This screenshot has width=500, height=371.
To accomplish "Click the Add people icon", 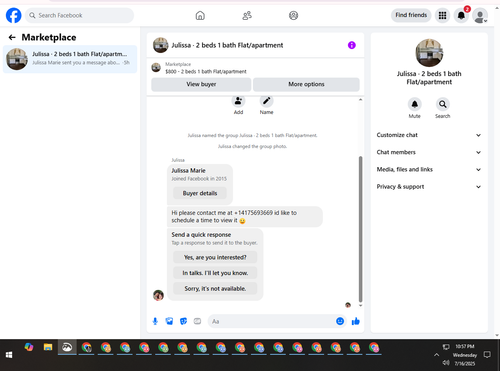I will click(x=238, y=101).
